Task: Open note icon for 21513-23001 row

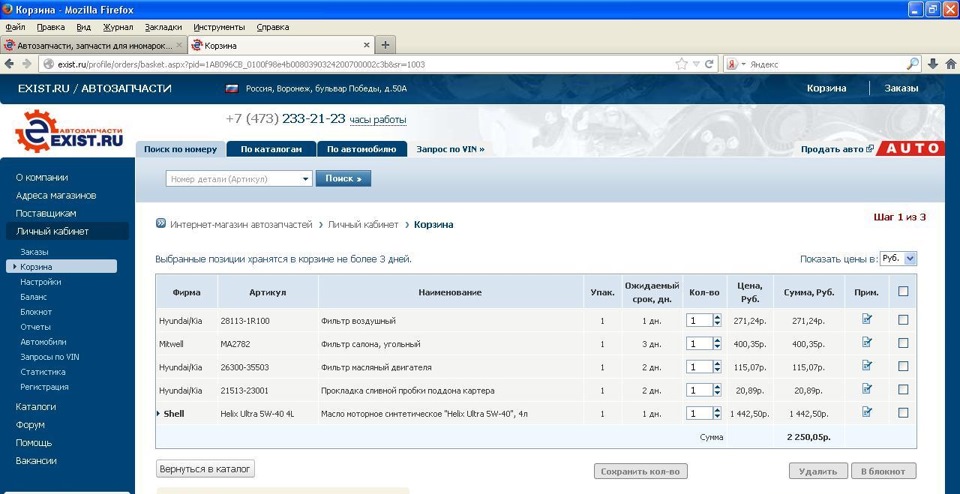Action: click(866, 389)
